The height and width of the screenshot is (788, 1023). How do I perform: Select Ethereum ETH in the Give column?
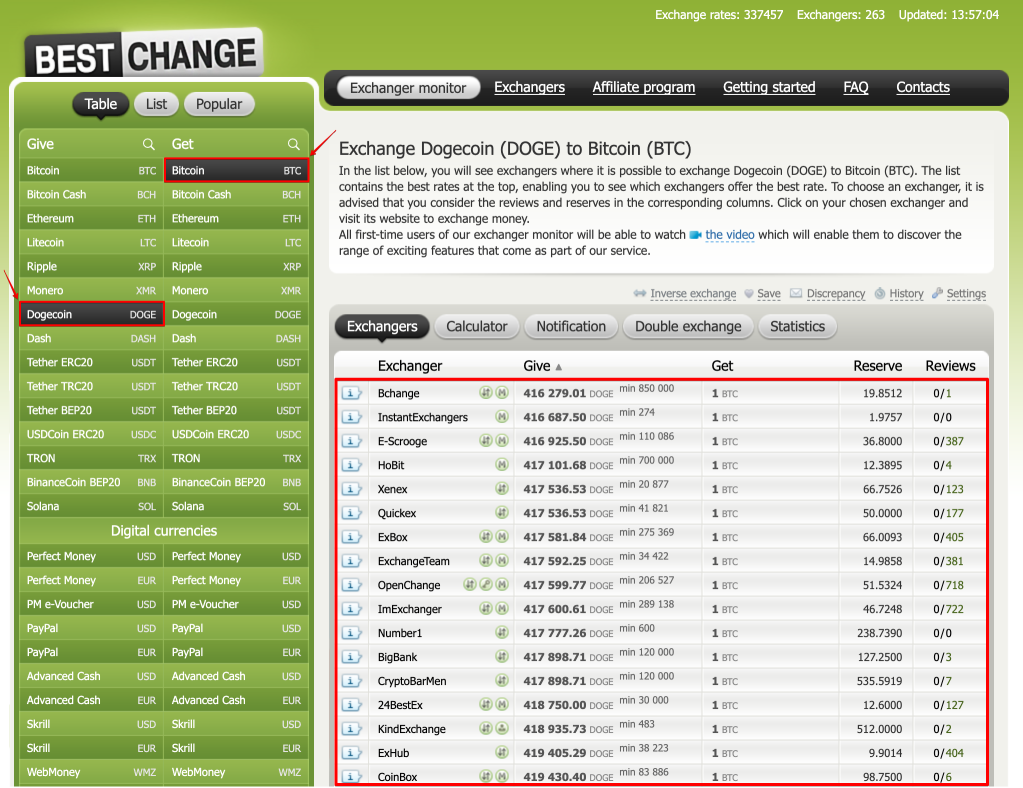(x=91, y=219)
